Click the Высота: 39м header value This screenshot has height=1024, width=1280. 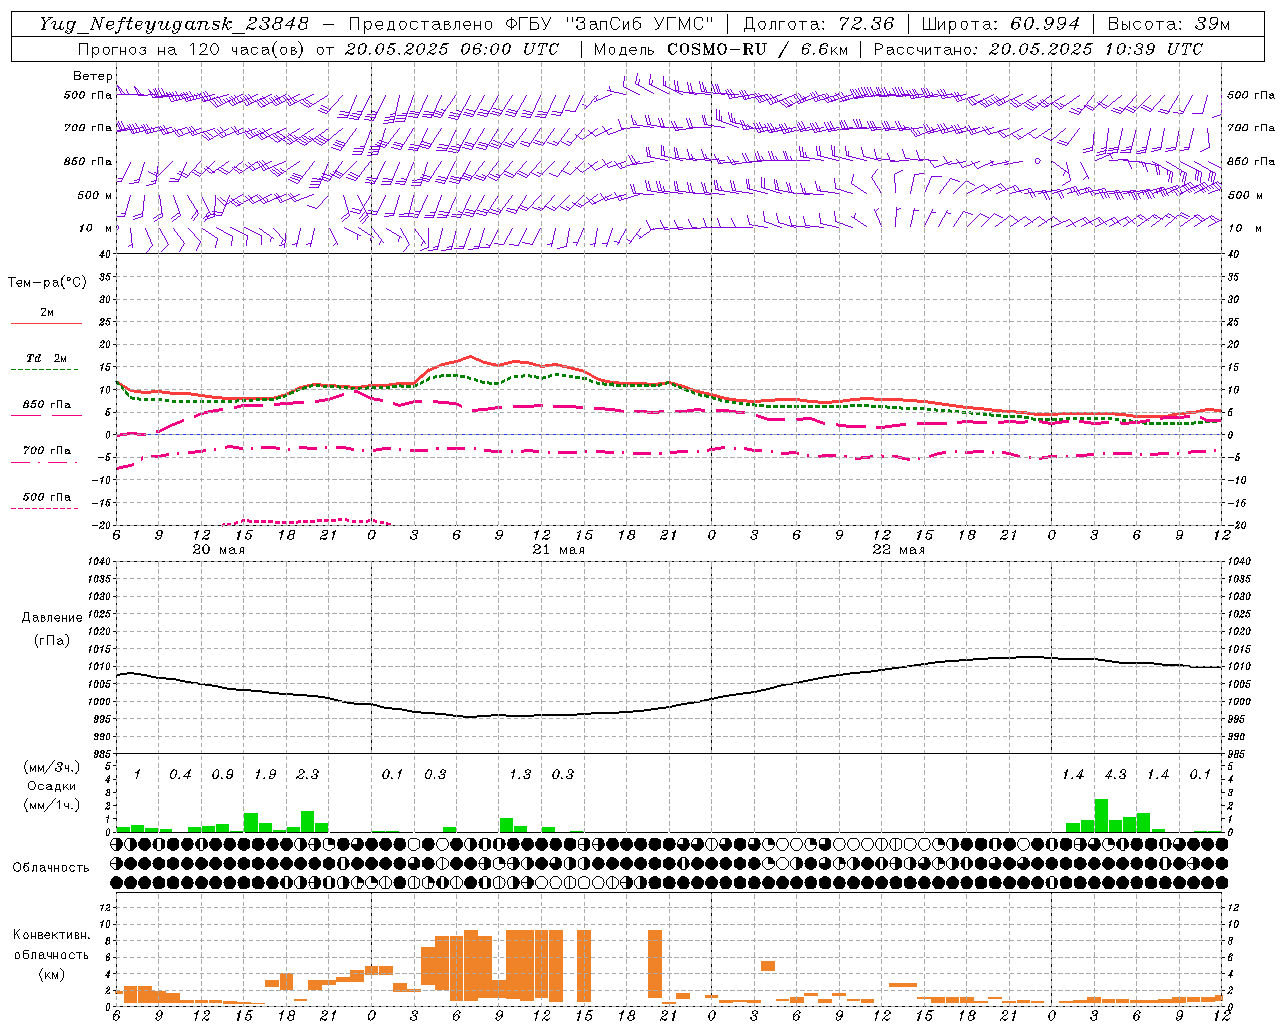pyautogui.click(x=1168, y=24)
